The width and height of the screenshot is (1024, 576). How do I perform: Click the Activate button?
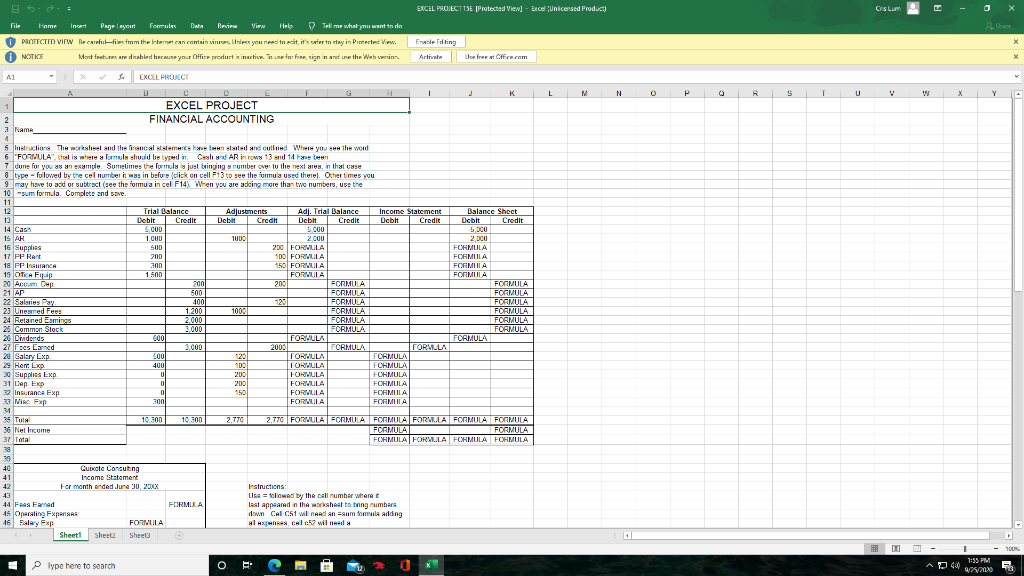(x=430, y=57)
